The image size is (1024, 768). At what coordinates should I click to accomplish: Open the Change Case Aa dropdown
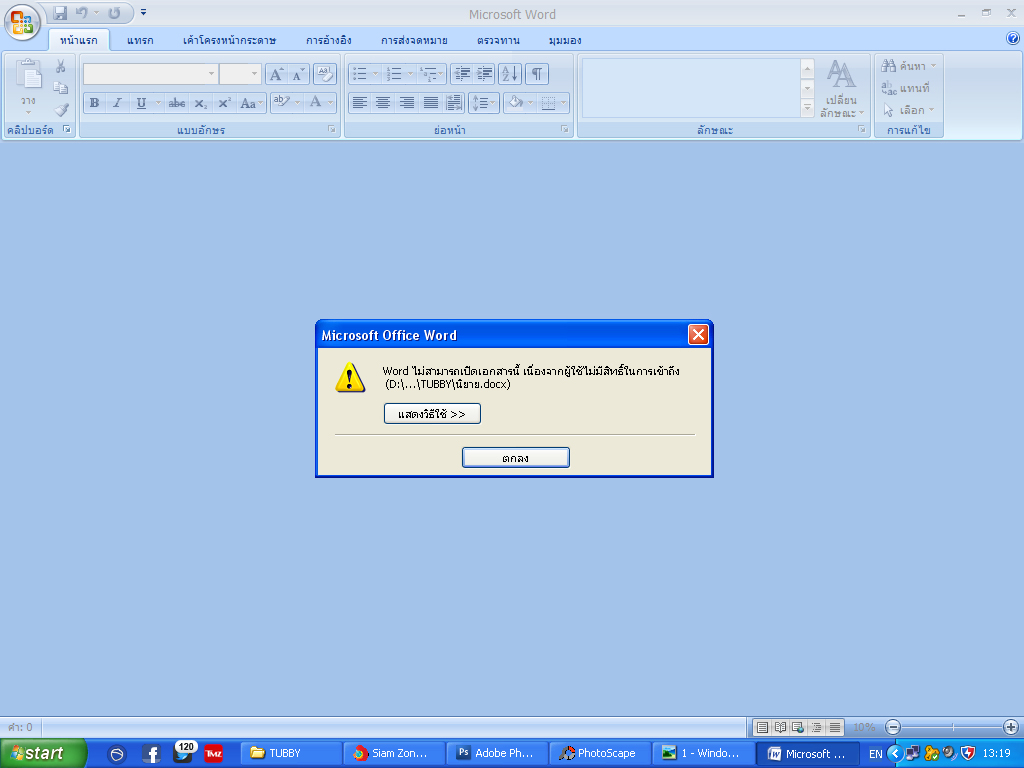[251, 103]
